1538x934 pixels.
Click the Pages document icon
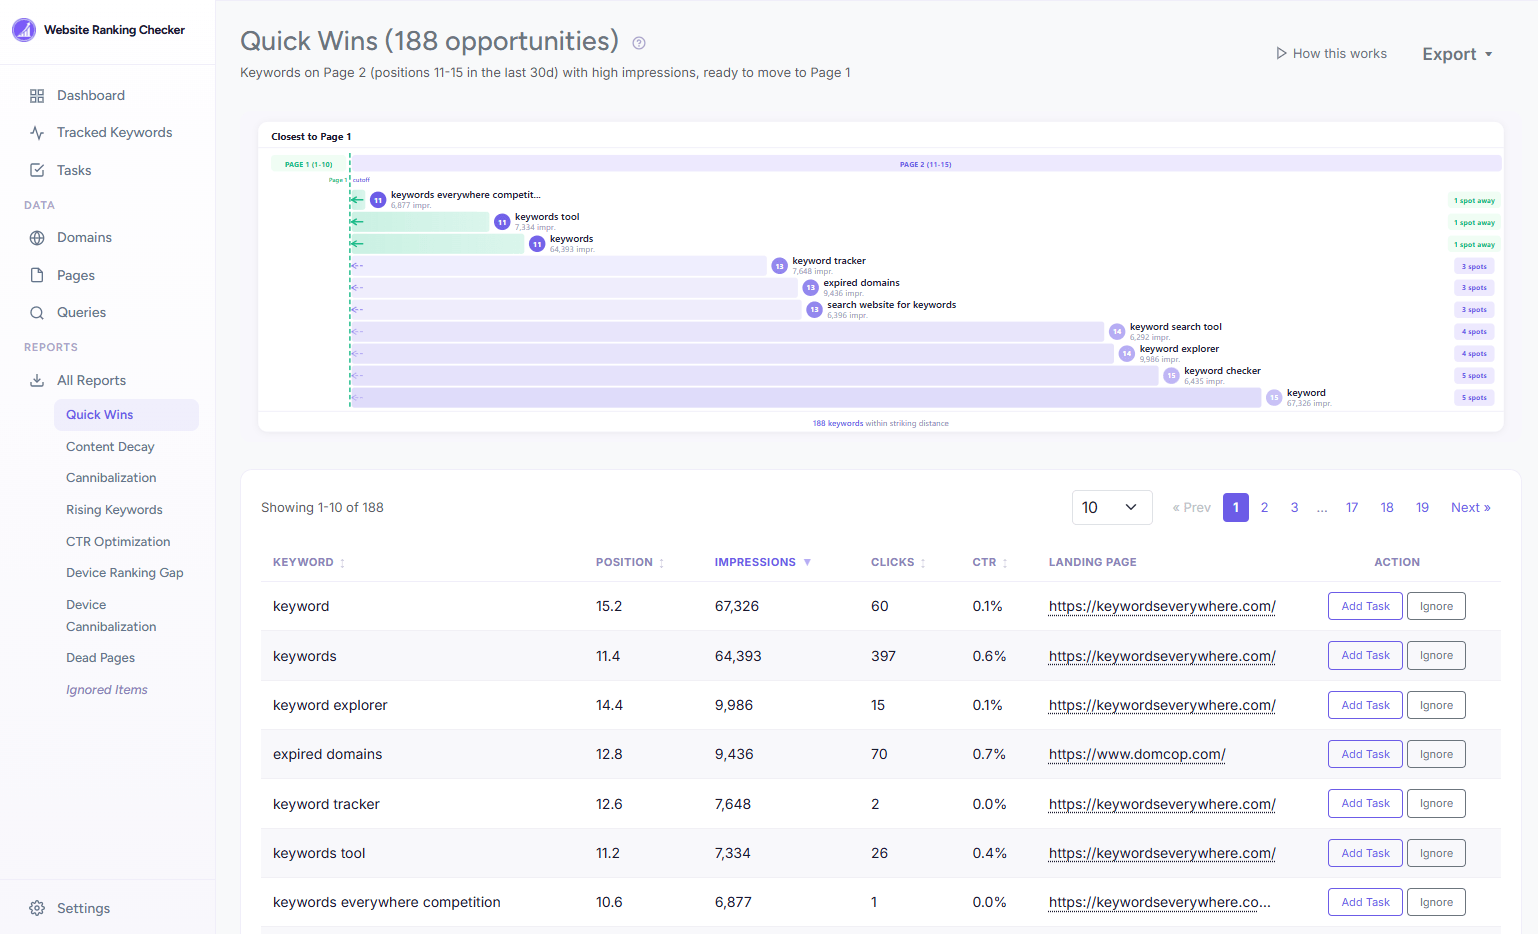[x=37, y=275]
